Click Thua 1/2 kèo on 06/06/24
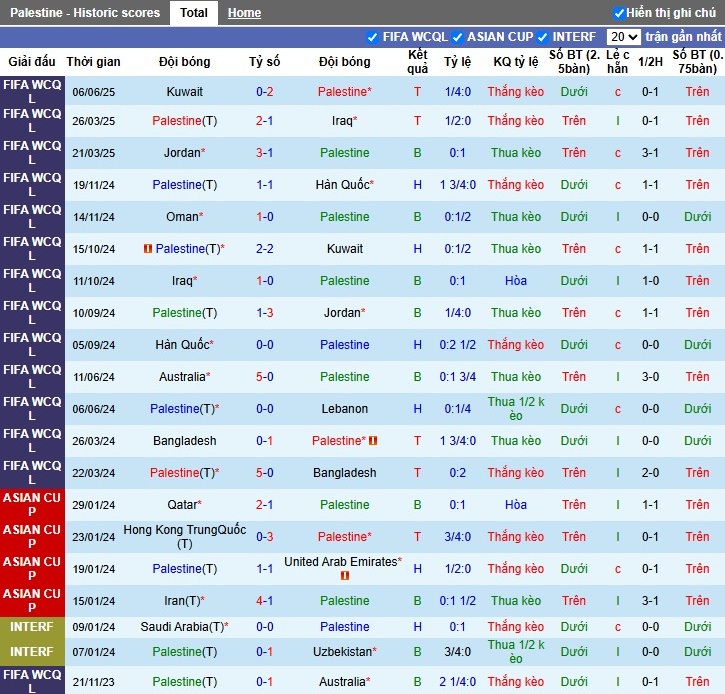 [x=516, y=409]
